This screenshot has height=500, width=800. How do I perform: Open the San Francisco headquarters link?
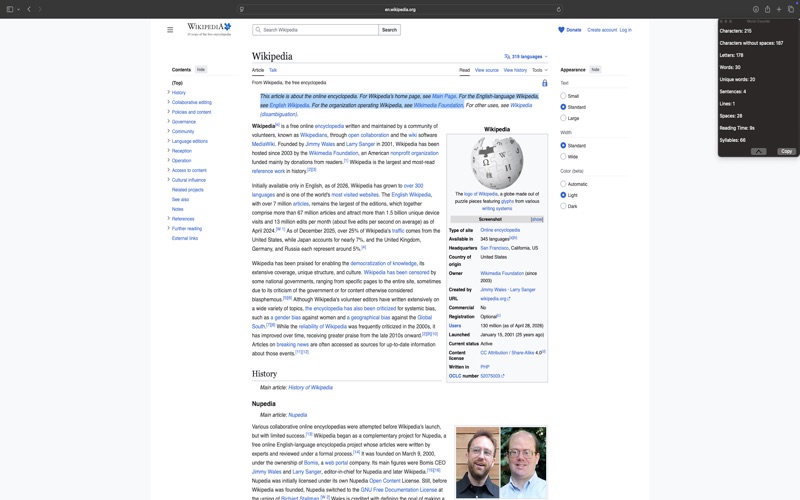(494, 248)
